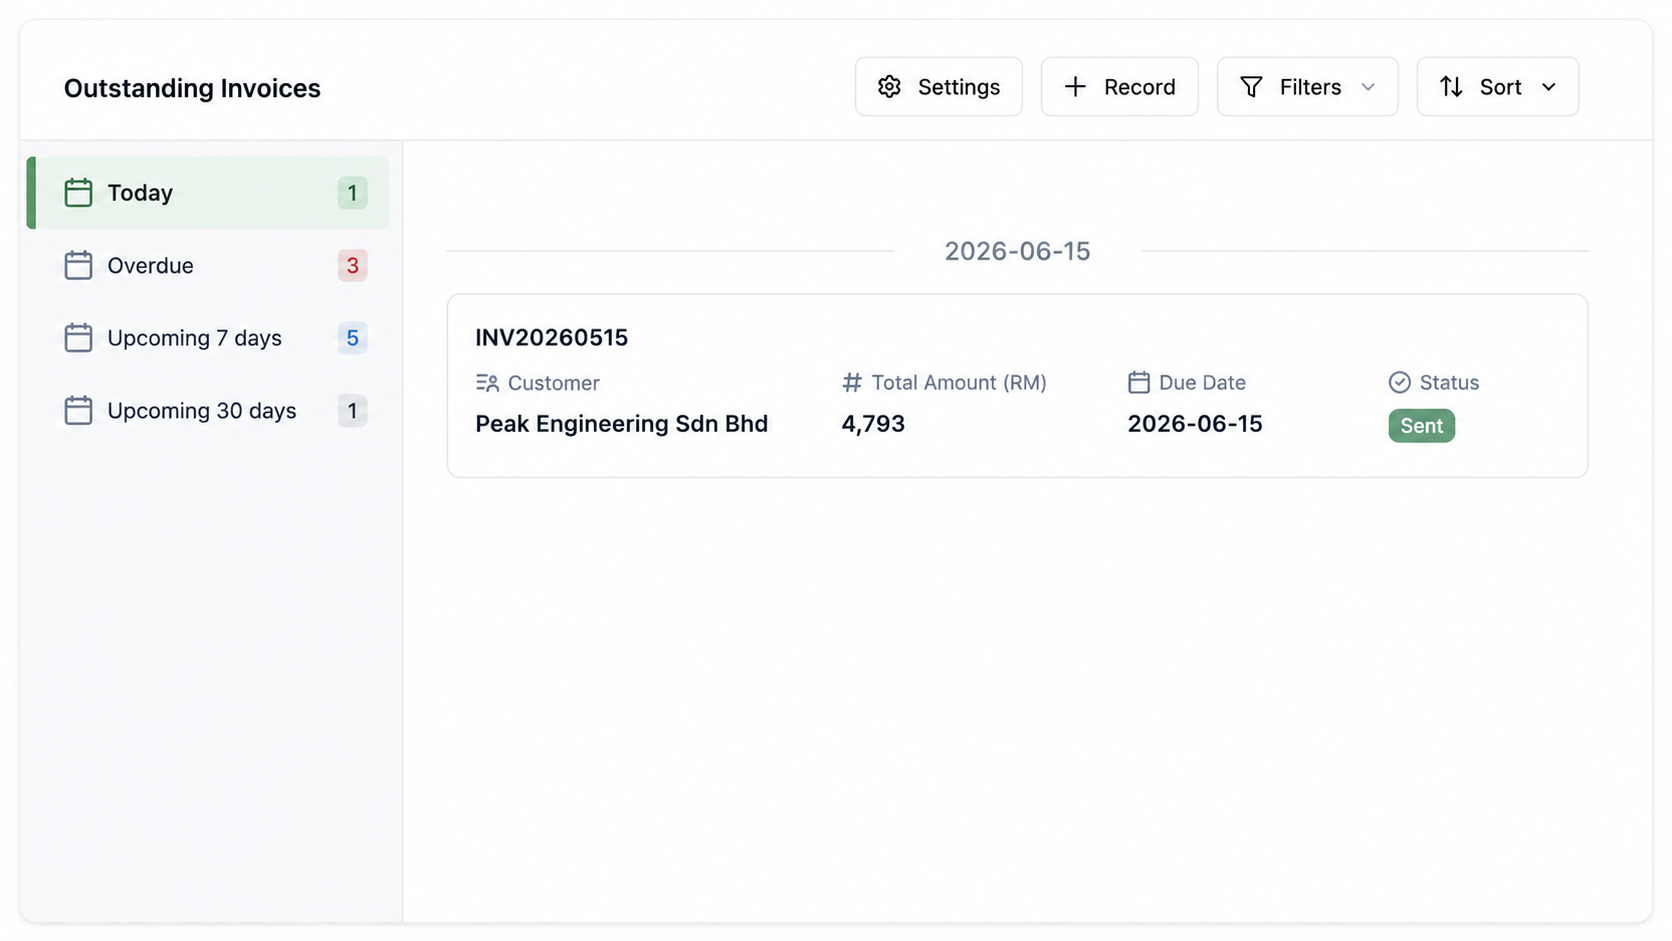Click calendar icon beside Upcoming 7 days

[78, 338]
